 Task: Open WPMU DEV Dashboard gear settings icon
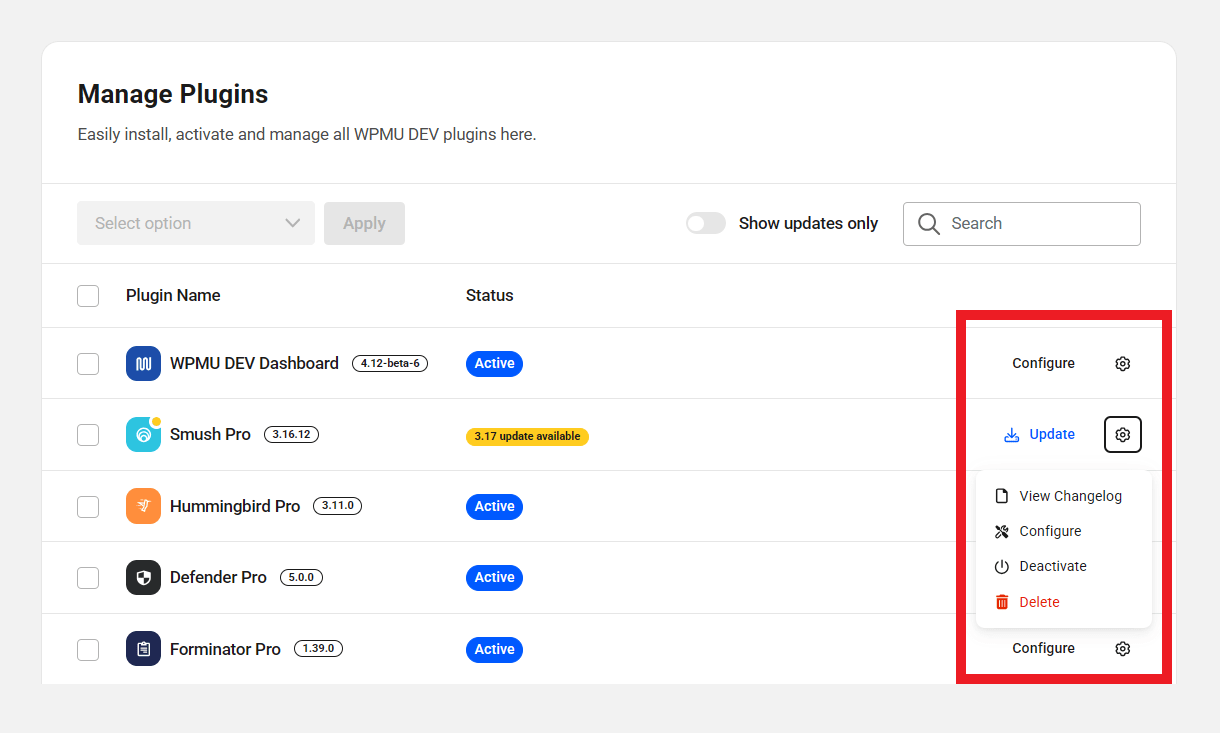1122,363
